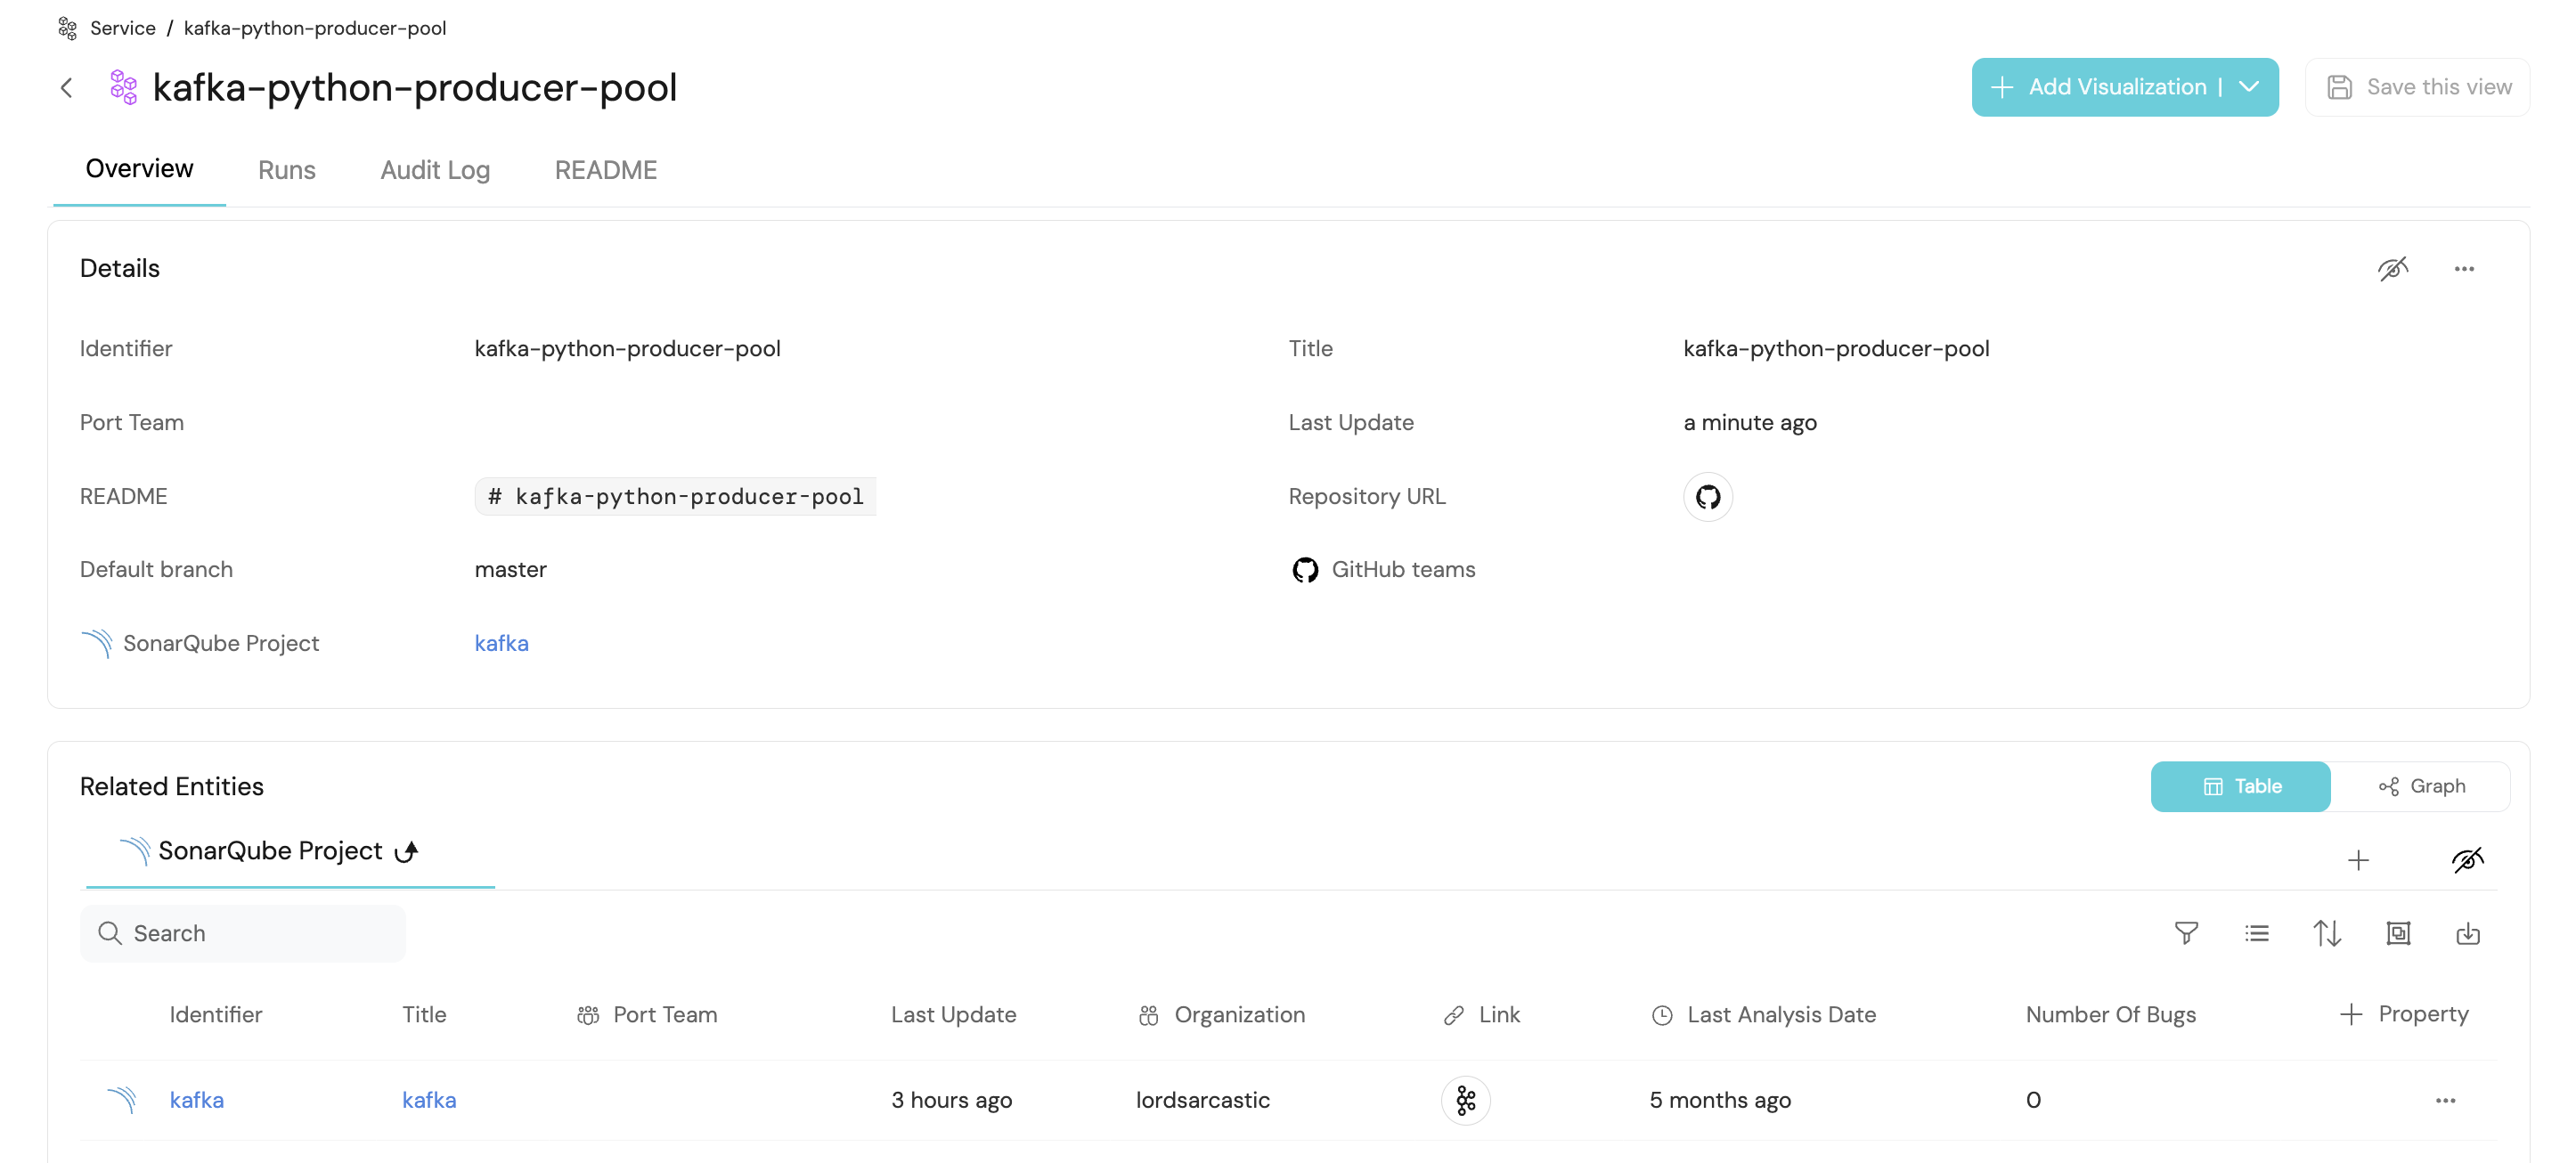Click the Number Of Bugs column header
Image resolution: width=2576 pixels, height=1163 pixels.
tap(2111, 1015)
